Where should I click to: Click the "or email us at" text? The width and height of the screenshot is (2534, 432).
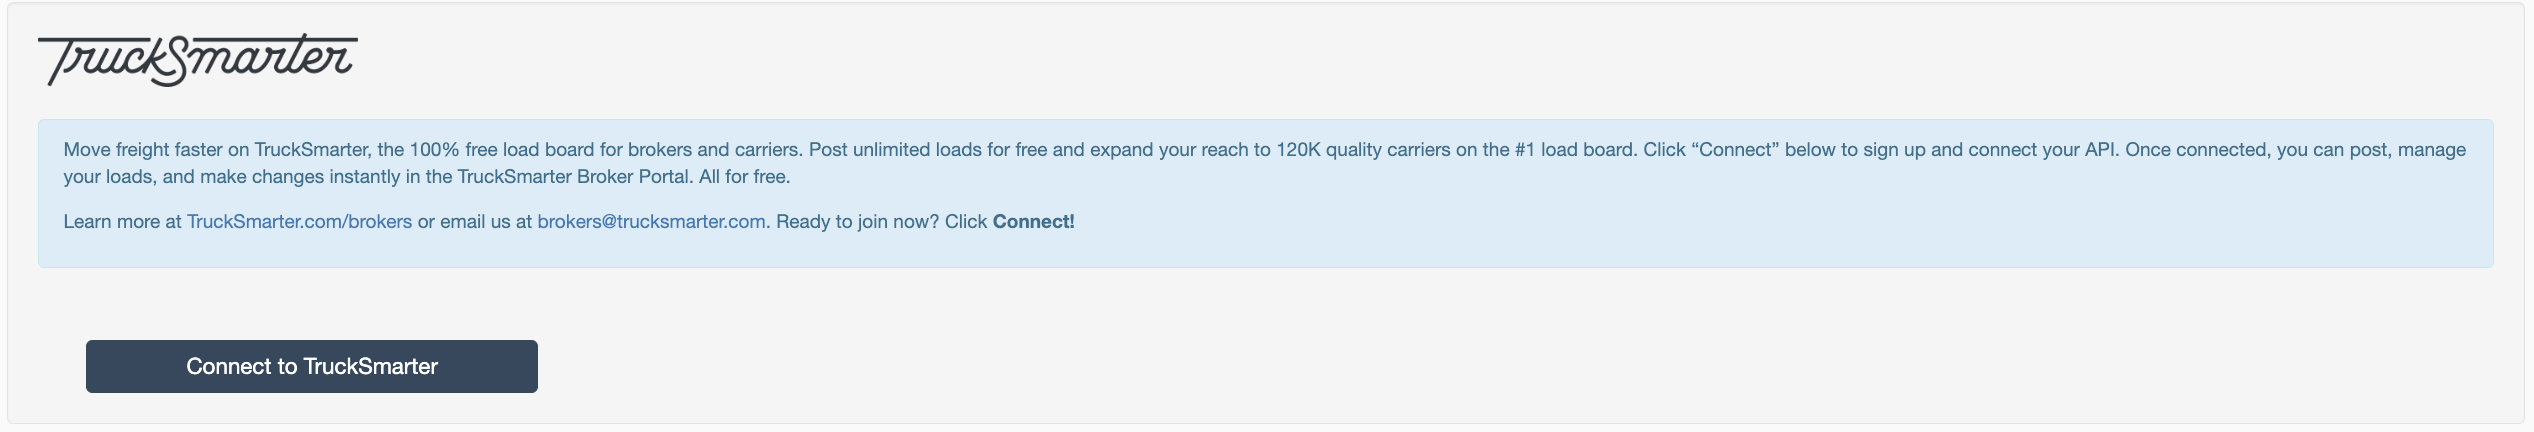(475, 222)
